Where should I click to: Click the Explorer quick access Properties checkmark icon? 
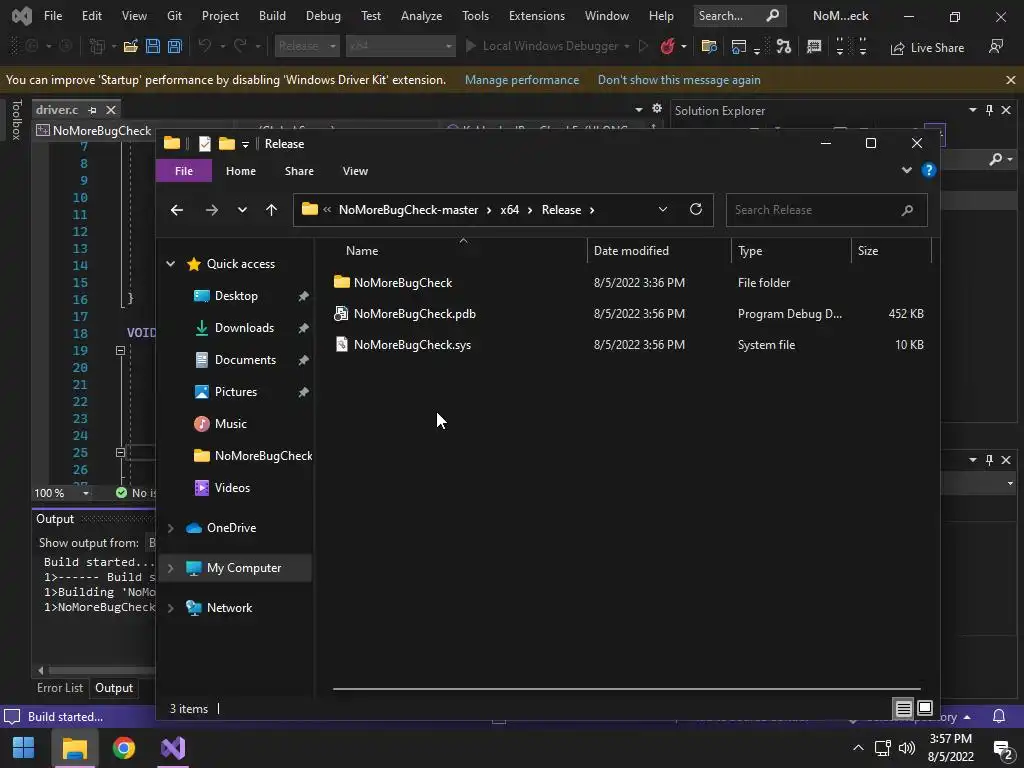204,144
